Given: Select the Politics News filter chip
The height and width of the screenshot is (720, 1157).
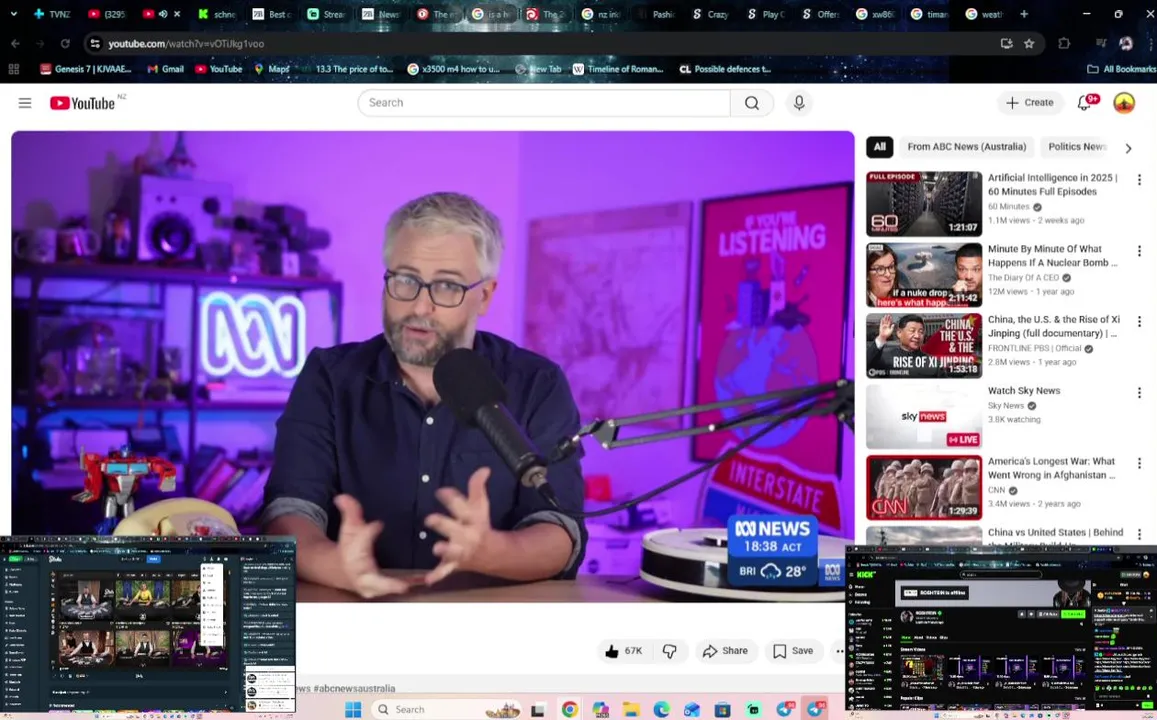Looking at the screenshot, I should 1077,147.
